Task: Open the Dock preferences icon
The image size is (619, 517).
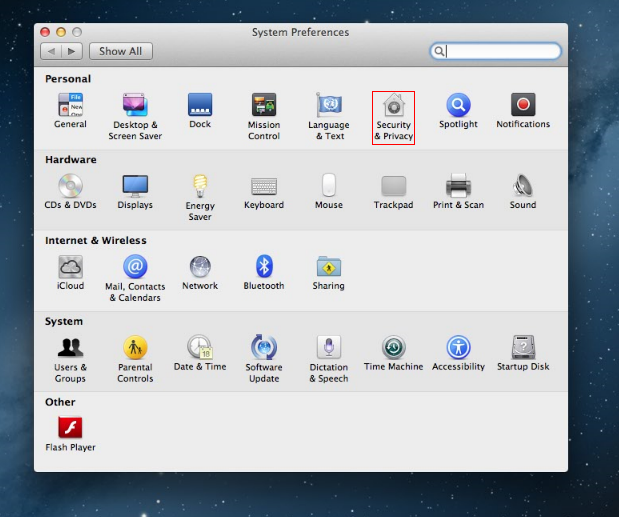Action: [x=200, y=105]
